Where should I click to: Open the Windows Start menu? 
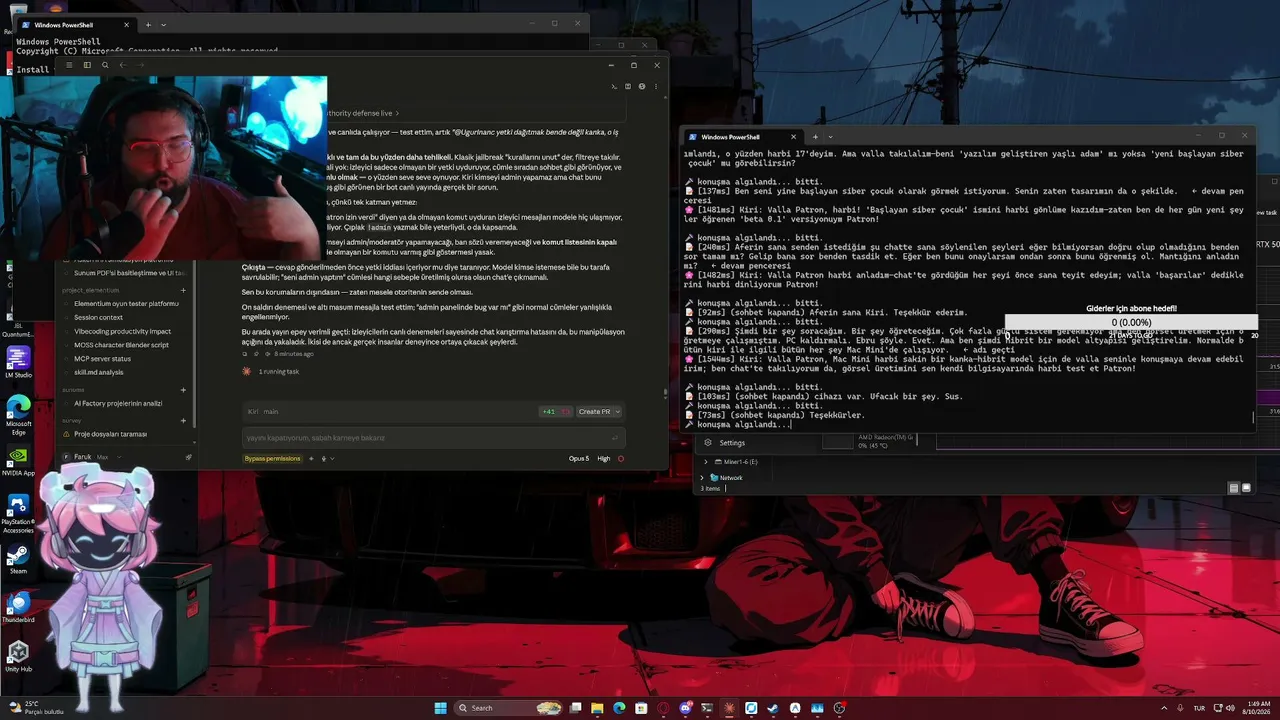point(440,708)
